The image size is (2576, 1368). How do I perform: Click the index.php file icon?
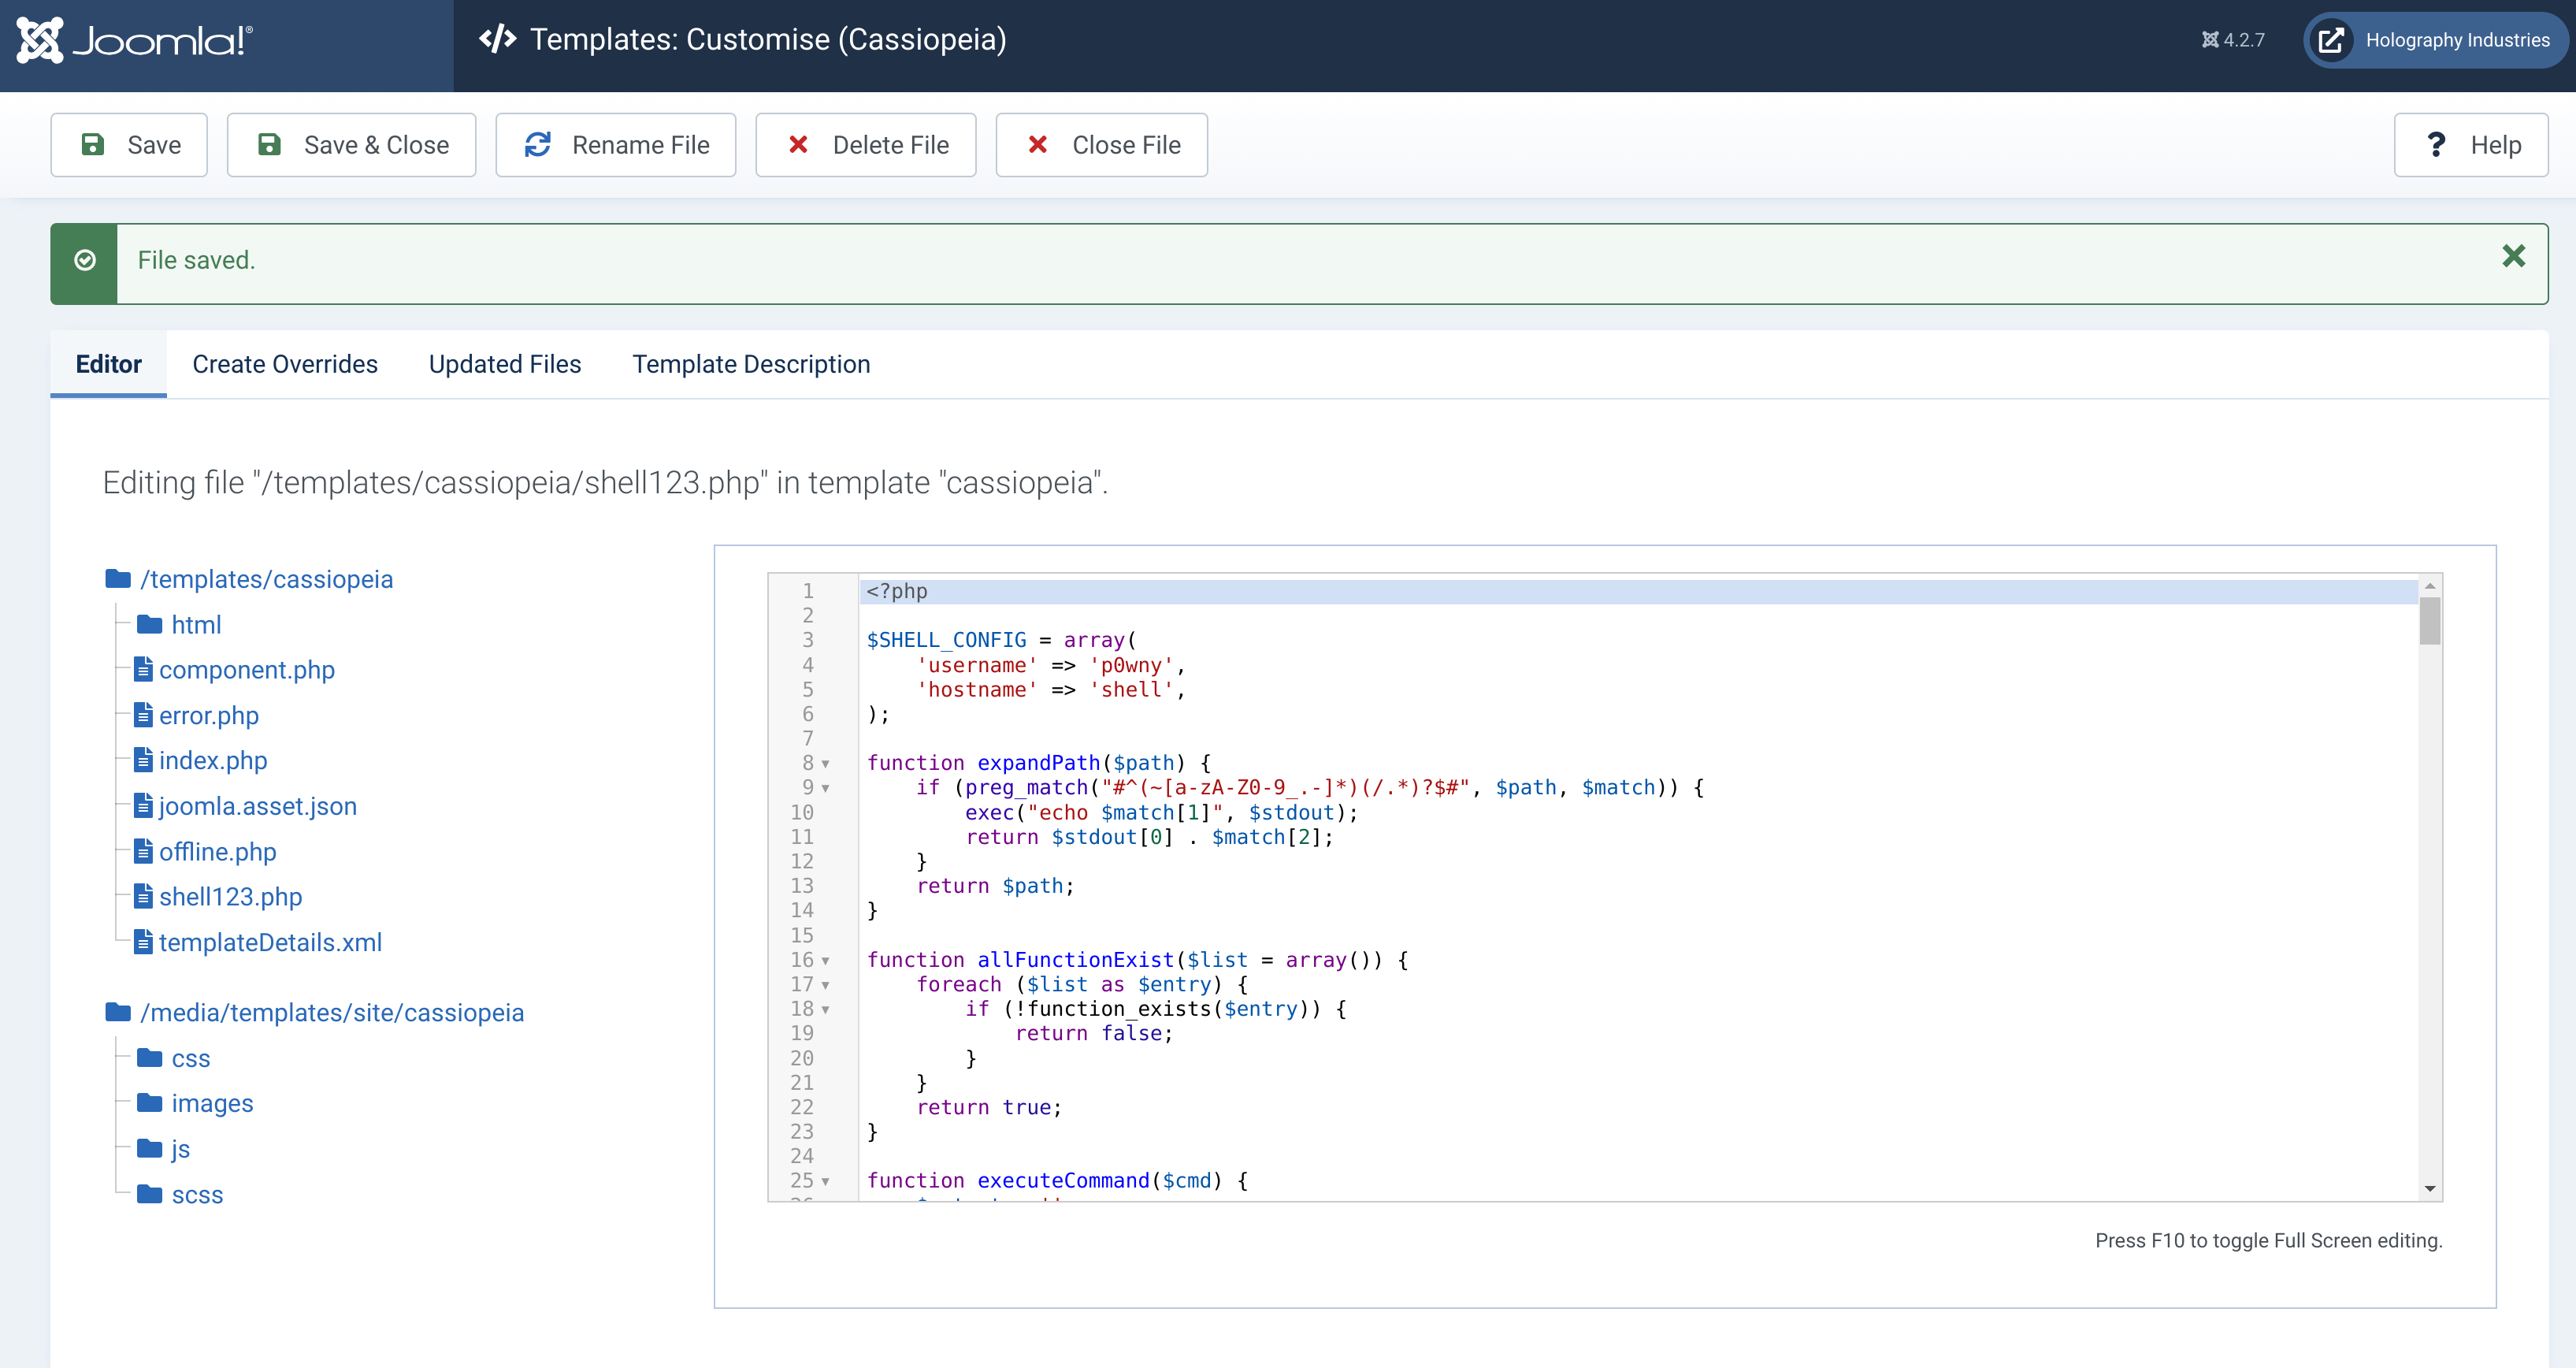[x=143, y=759]
